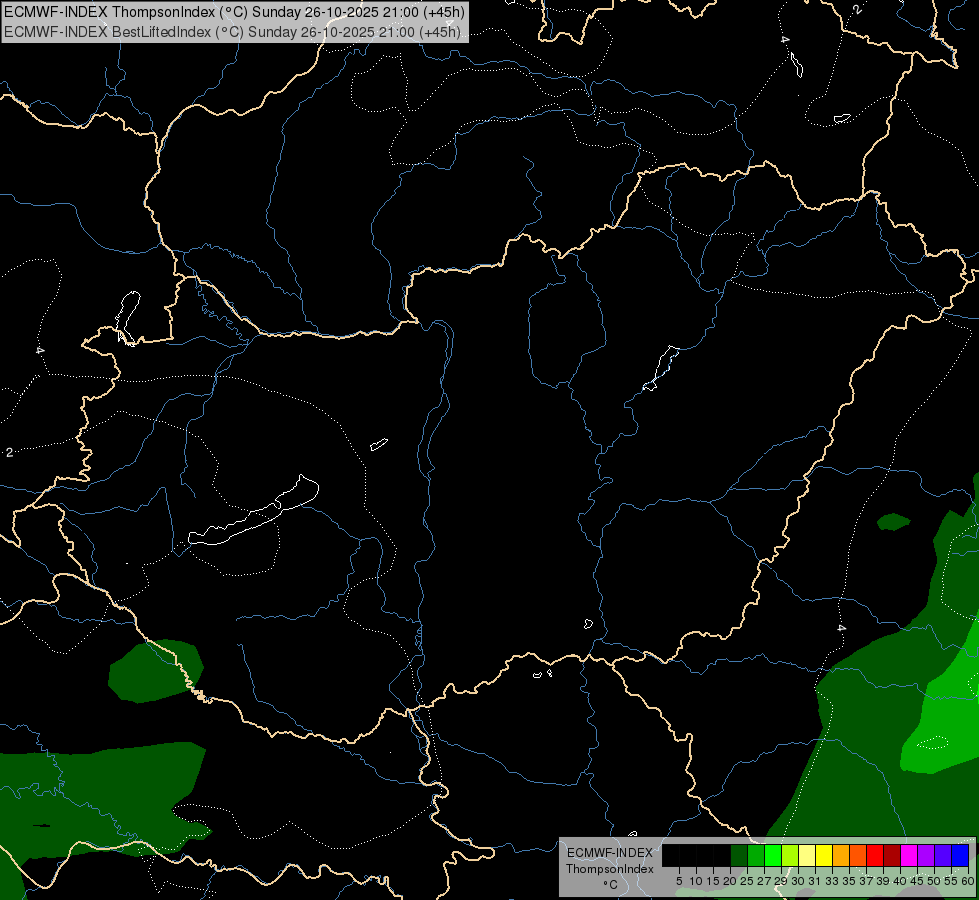Viewport: 979px width, 900px height.
Task: Click the bright green 27–29 legend swatch
Action: 773,855
